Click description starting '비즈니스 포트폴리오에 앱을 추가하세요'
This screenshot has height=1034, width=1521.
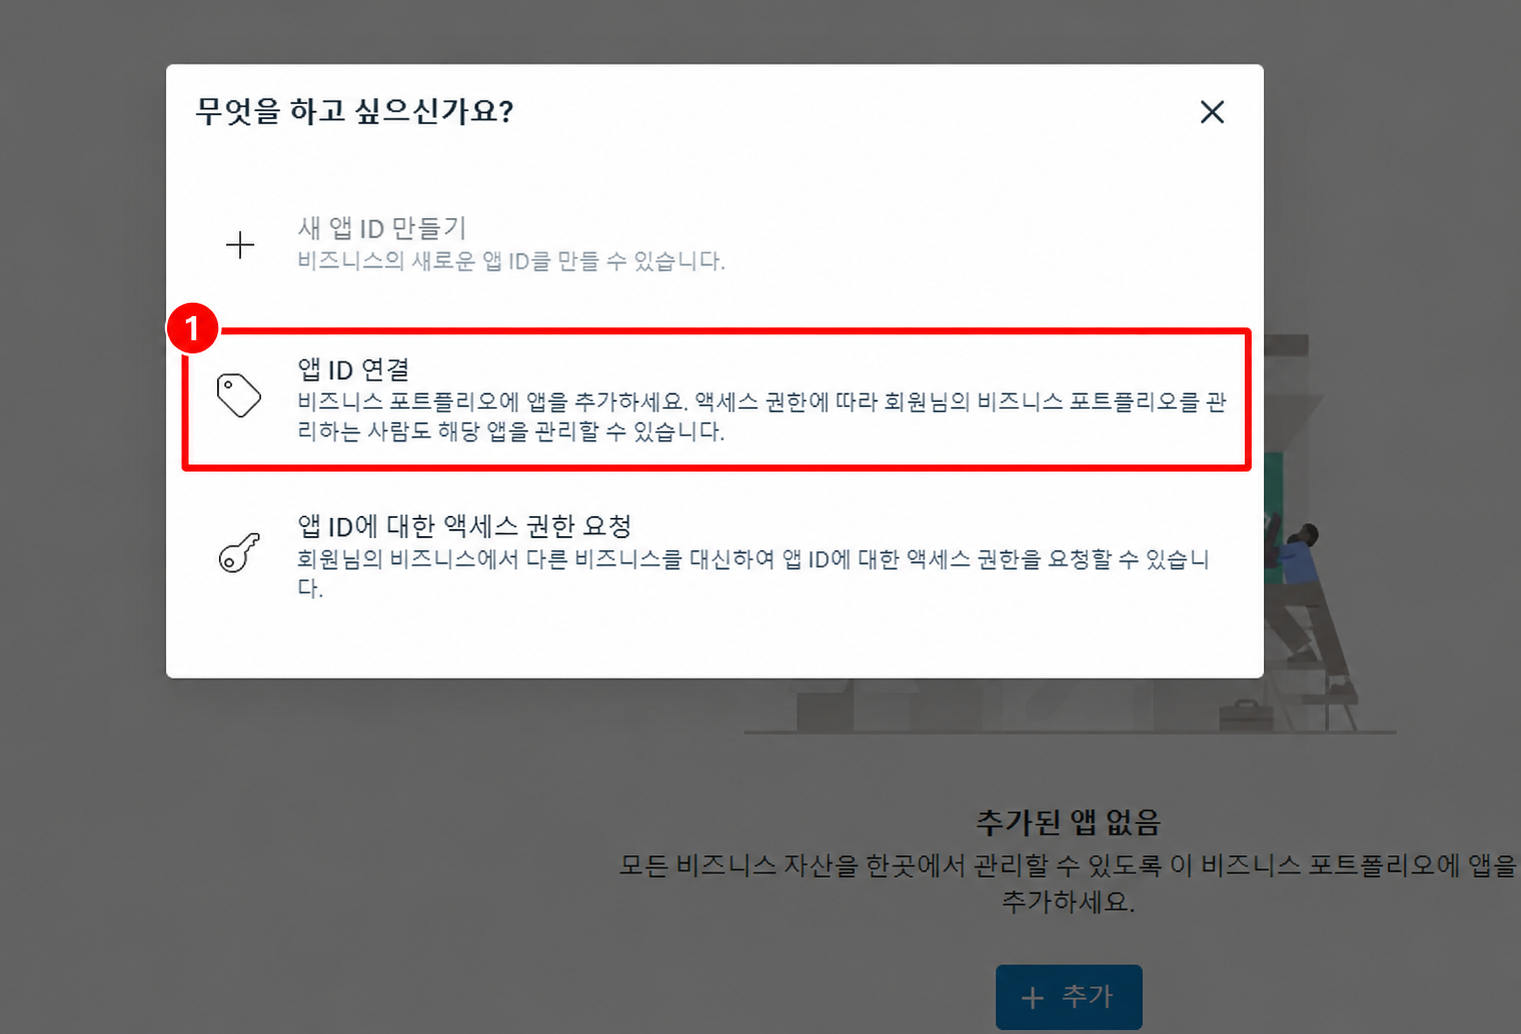pyautogui.click(x=762, y=416)
